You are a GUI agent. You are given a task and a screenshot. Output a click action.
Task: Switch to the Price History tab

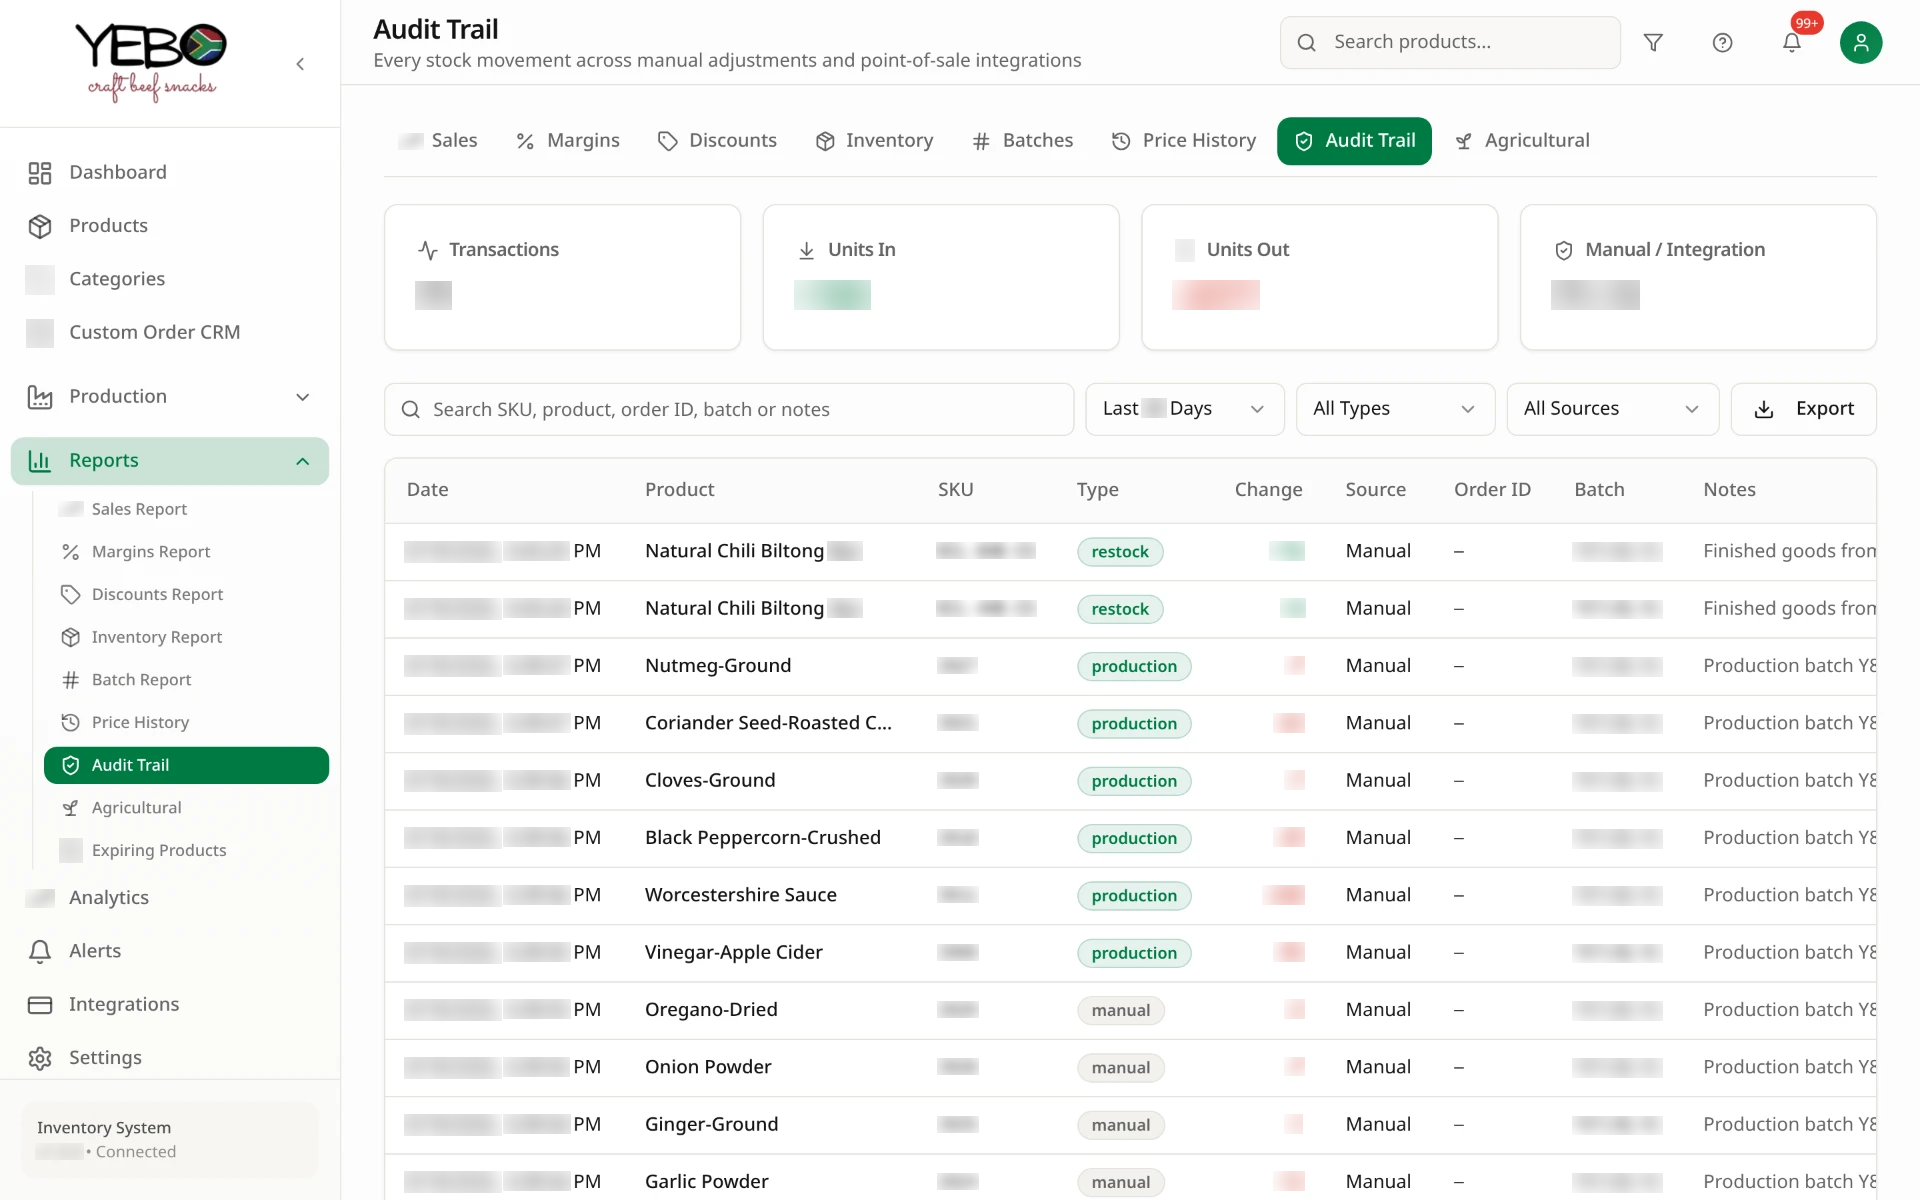tap(1184, 141)
